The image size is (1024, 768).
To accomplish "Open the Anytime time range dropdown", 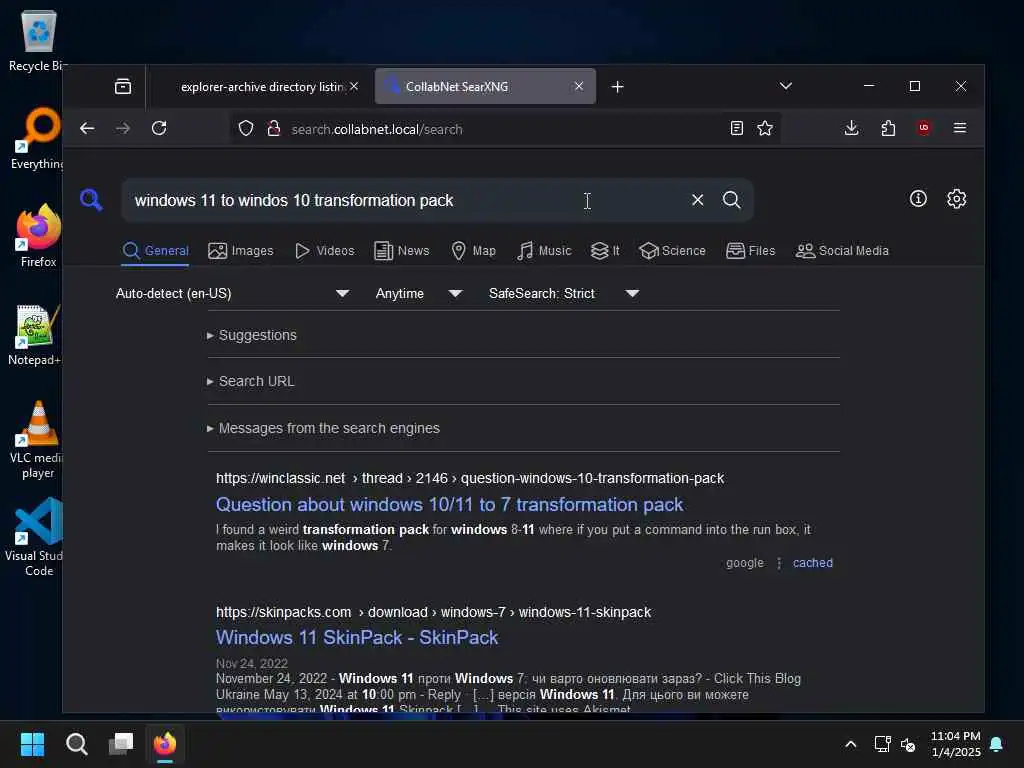I will click(419, 293).
